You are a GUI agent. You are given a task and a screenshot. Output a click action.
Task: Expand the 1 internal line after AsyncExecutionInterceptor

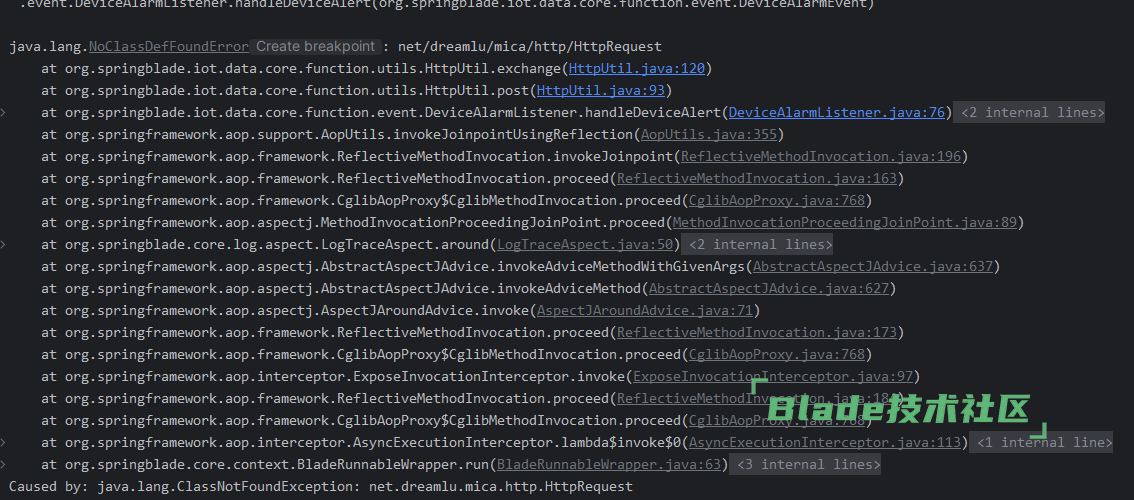pos(1039,443)
